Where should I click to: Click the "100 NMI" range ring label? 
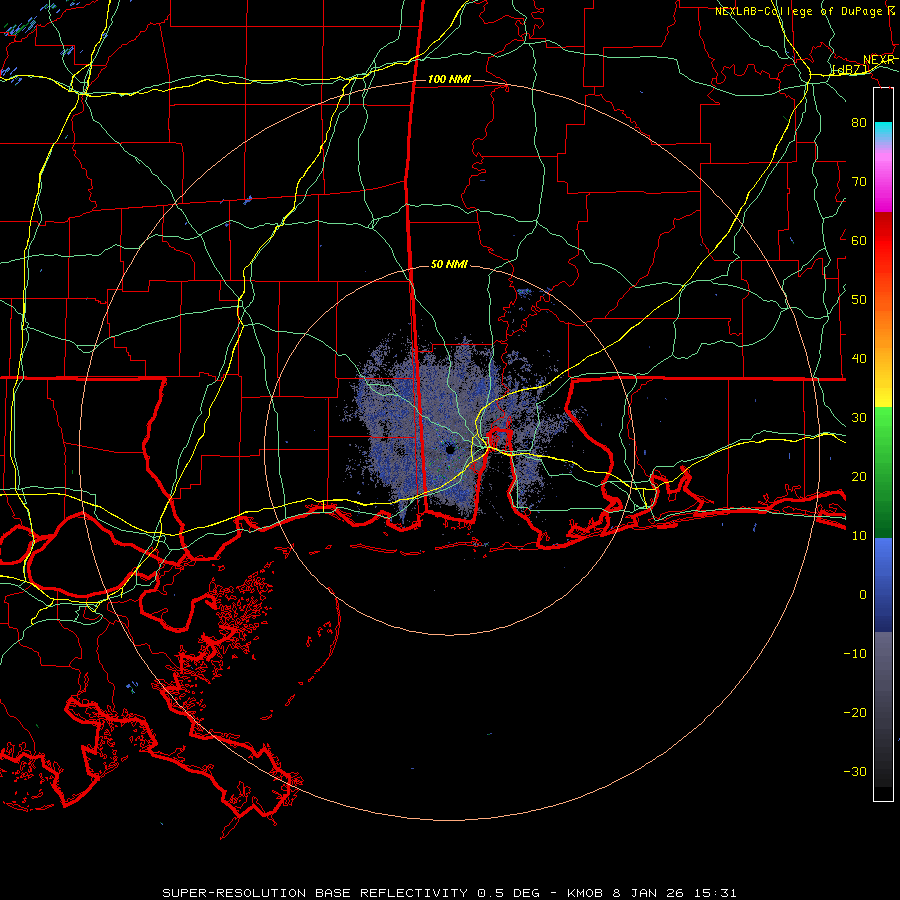(449, 79)
